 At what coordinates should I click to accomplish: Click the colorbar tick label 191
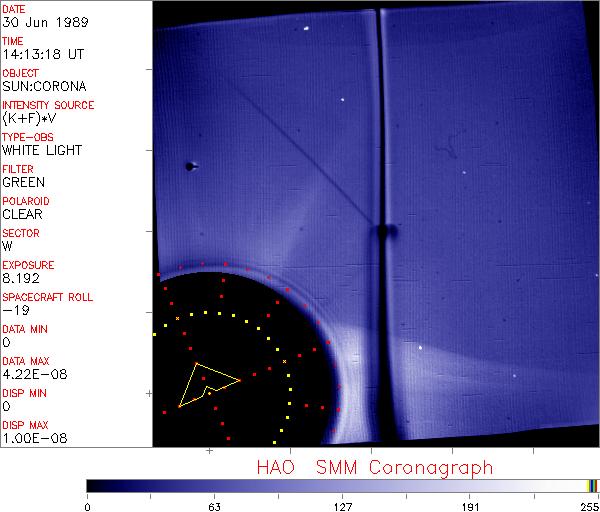470,507
